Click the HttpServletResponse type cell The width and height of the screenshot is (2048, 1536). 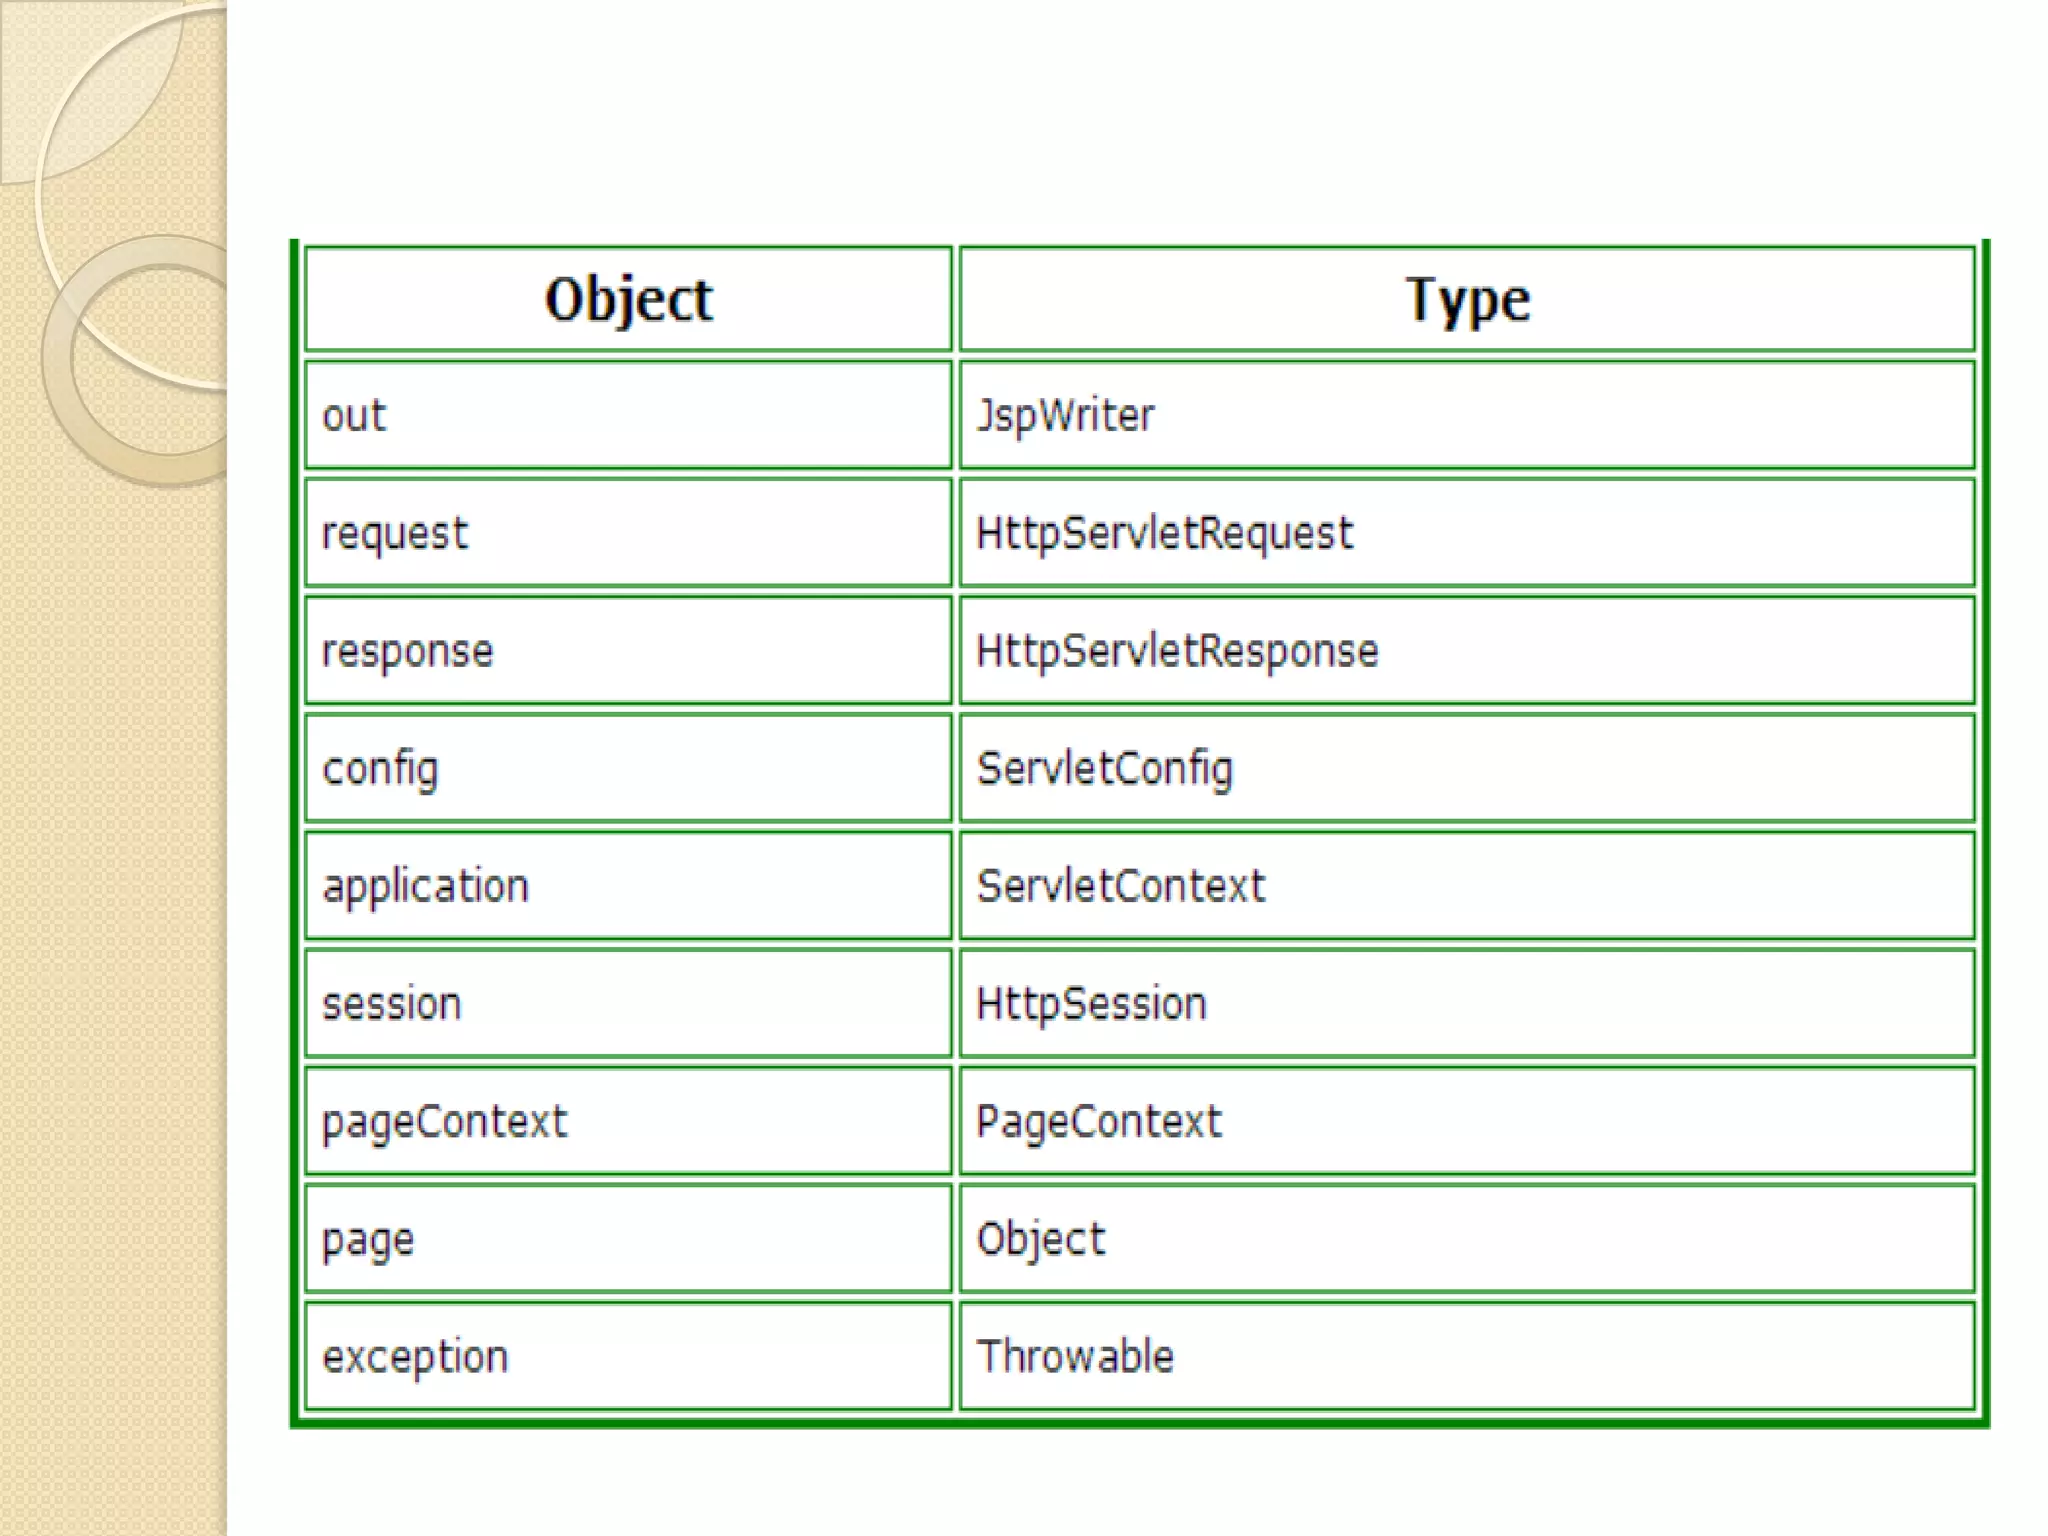click(1177, 651)
